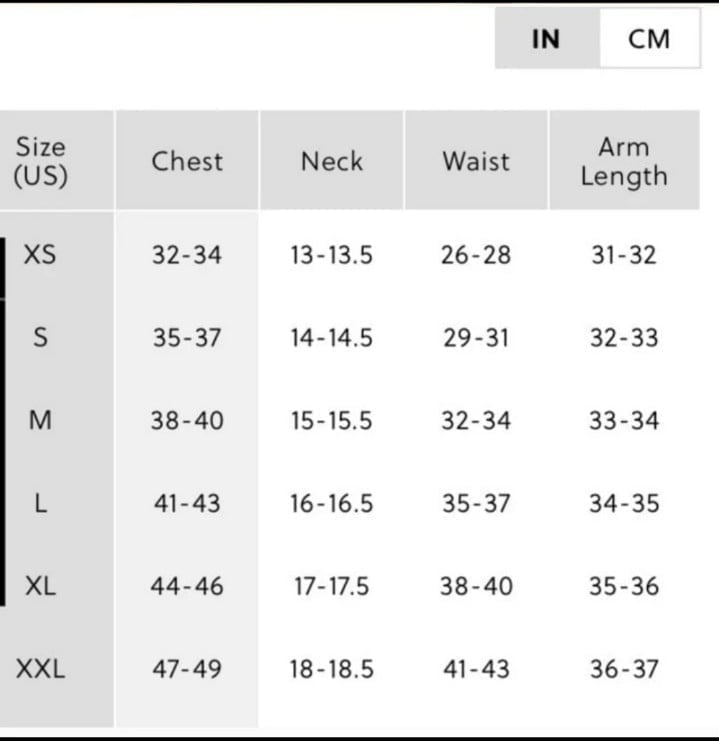The image size is (719, 741).
Task: Select the S size row label
Action: coord(40,337)
